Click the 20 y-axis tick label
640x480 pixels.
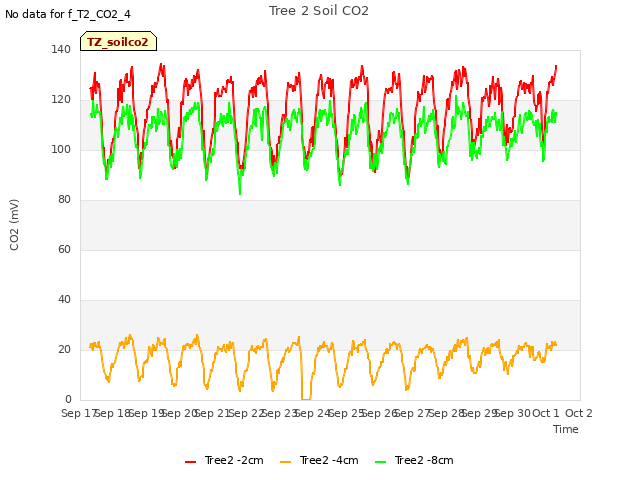pos(64,349)
